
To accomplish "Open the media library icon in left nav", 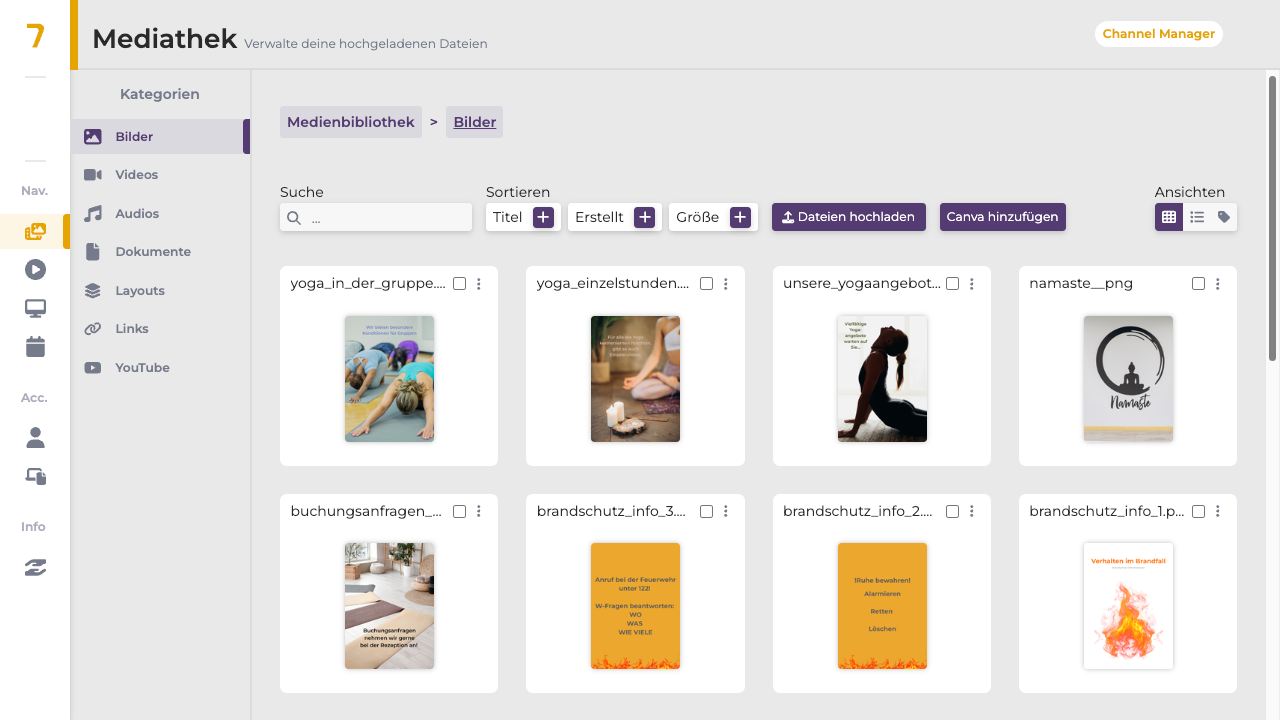I will pos(35,231).
